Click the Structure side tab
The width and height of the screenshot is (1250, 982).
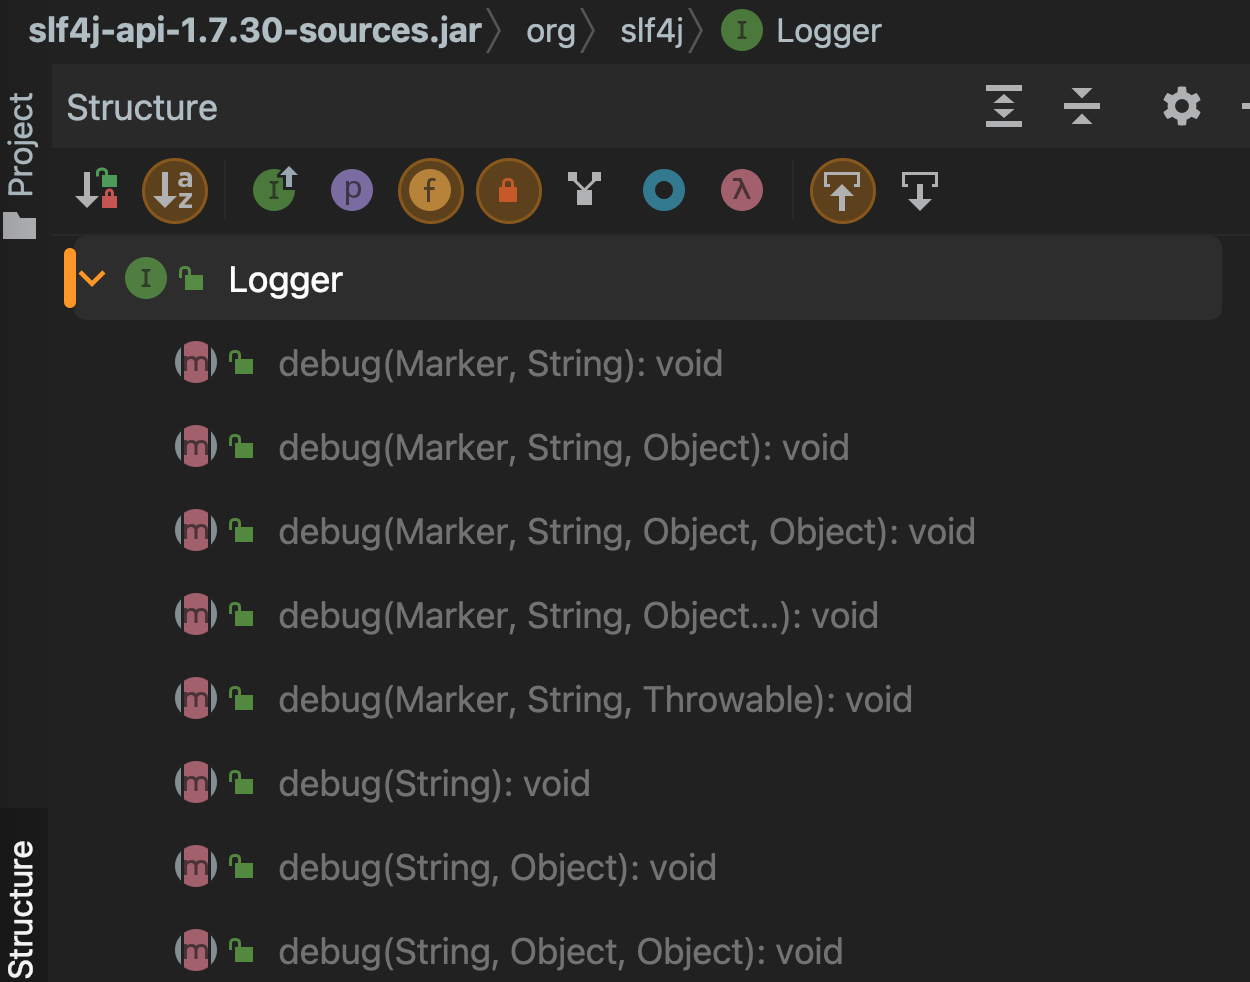pyautogui.click(x=21, y=905)
